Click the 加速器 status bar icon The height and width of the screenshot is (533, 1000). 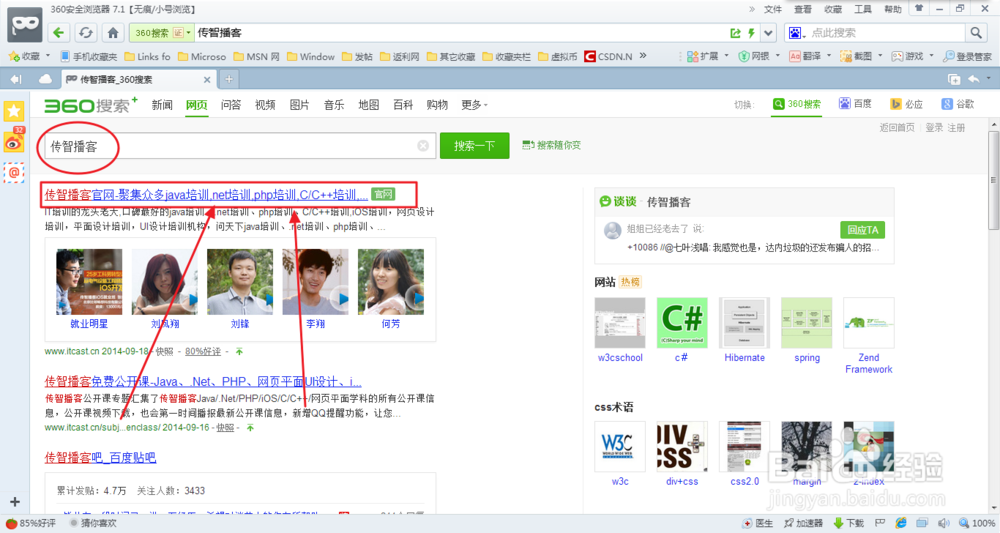pyautogui.click(x=804, y=523)
